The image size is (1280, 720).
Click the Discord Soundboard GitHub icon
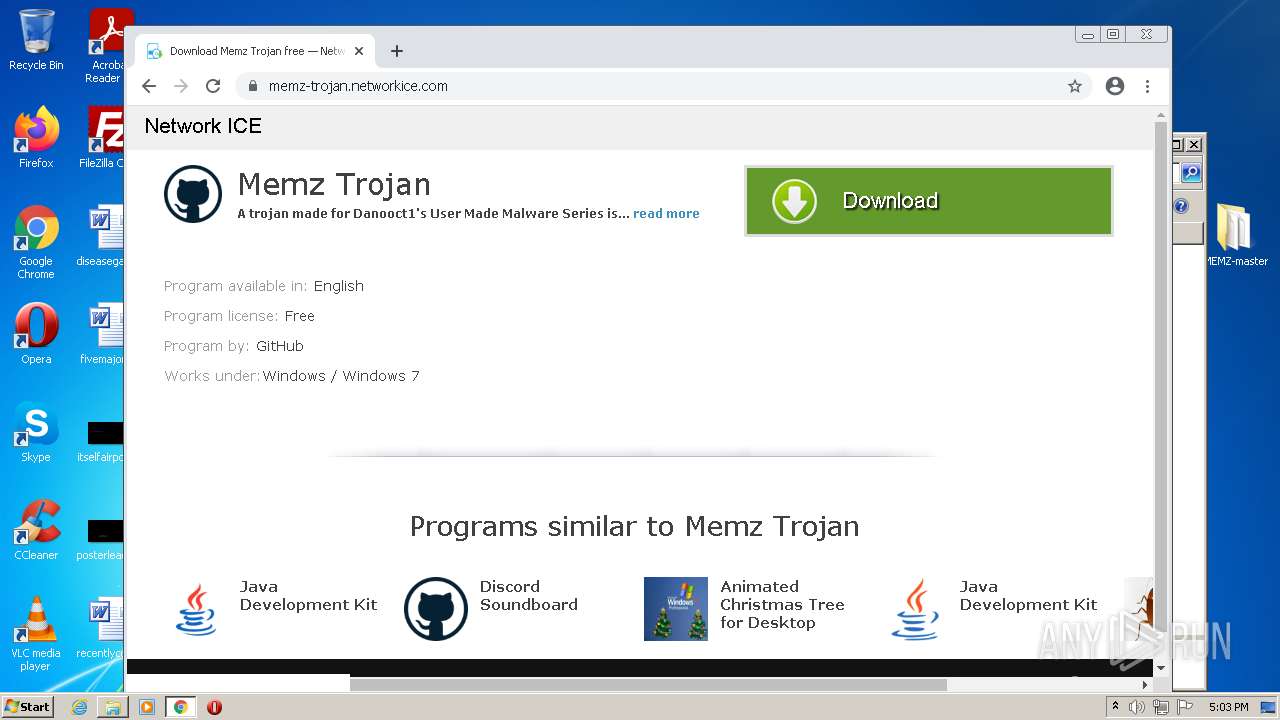436,609
